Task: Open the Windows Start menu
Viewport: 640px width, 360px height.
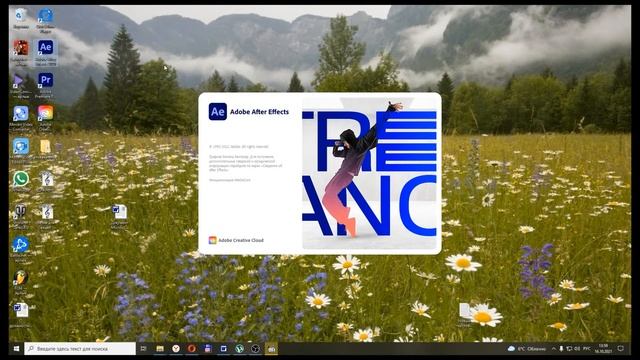Action: (16, 349)
